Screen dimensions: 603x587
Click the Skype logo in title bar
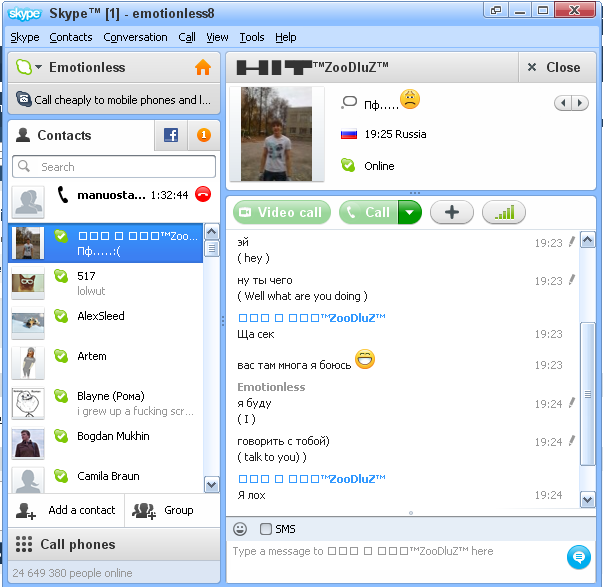25,14
